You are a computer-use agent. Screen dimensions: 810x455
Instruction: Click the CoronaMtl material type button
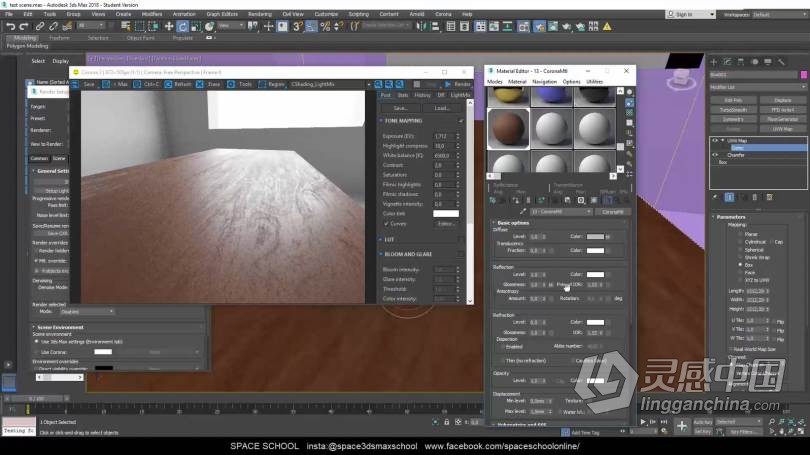[613, 212]
